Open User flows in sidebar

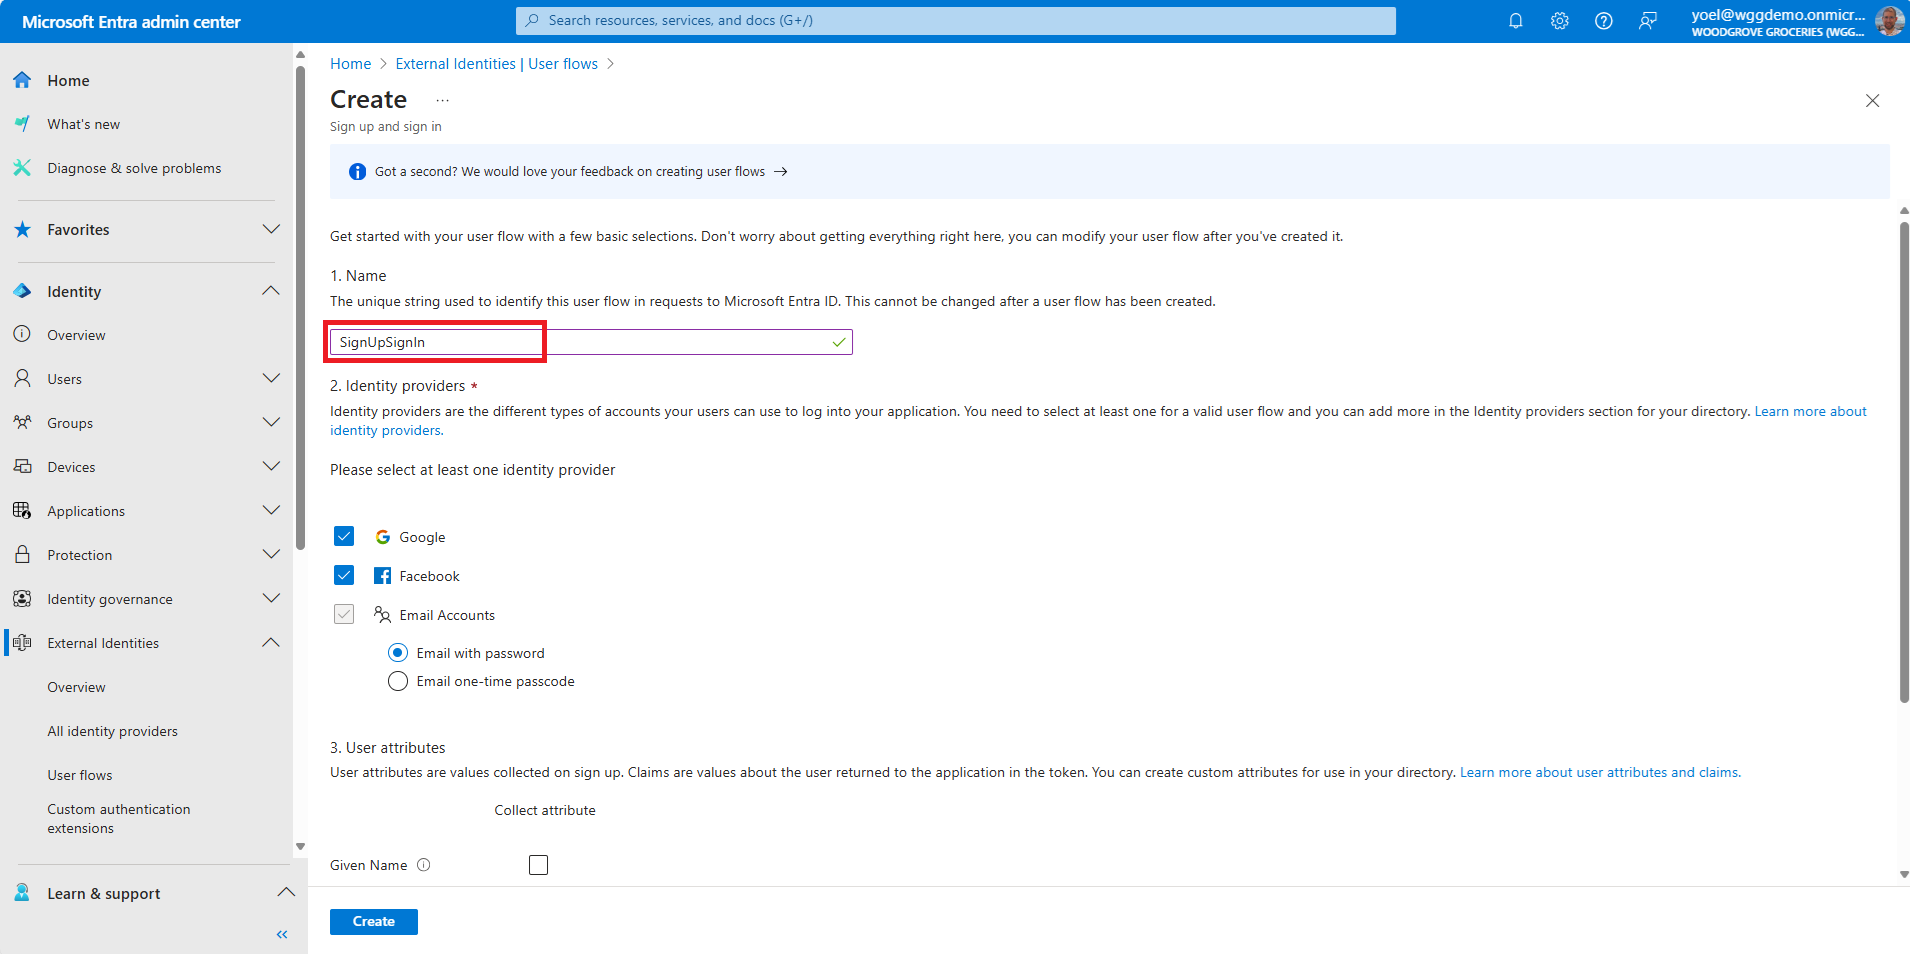80,775
